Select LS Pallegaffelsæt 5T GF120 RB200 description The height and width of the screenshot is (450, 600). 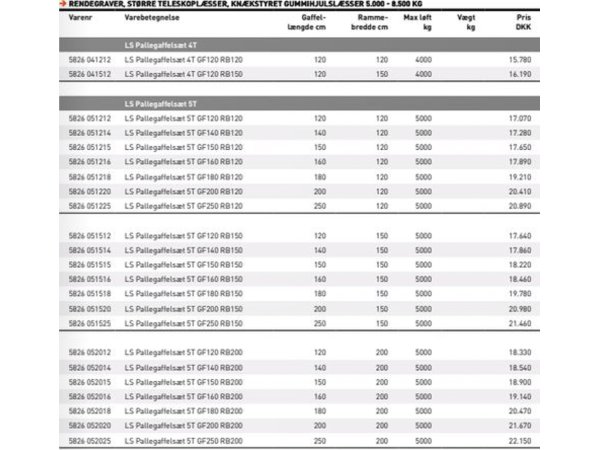[183, 353]
